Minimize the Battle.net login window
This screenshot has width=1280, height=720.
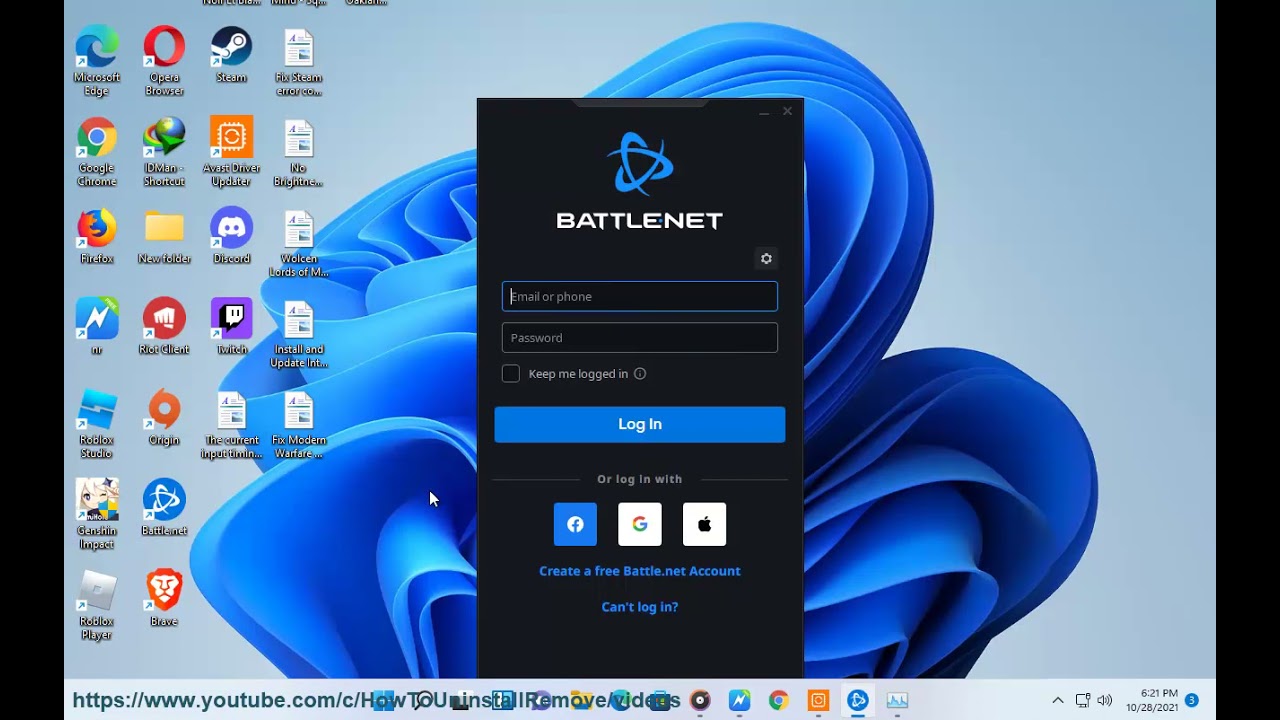click(x=764, y=112)
